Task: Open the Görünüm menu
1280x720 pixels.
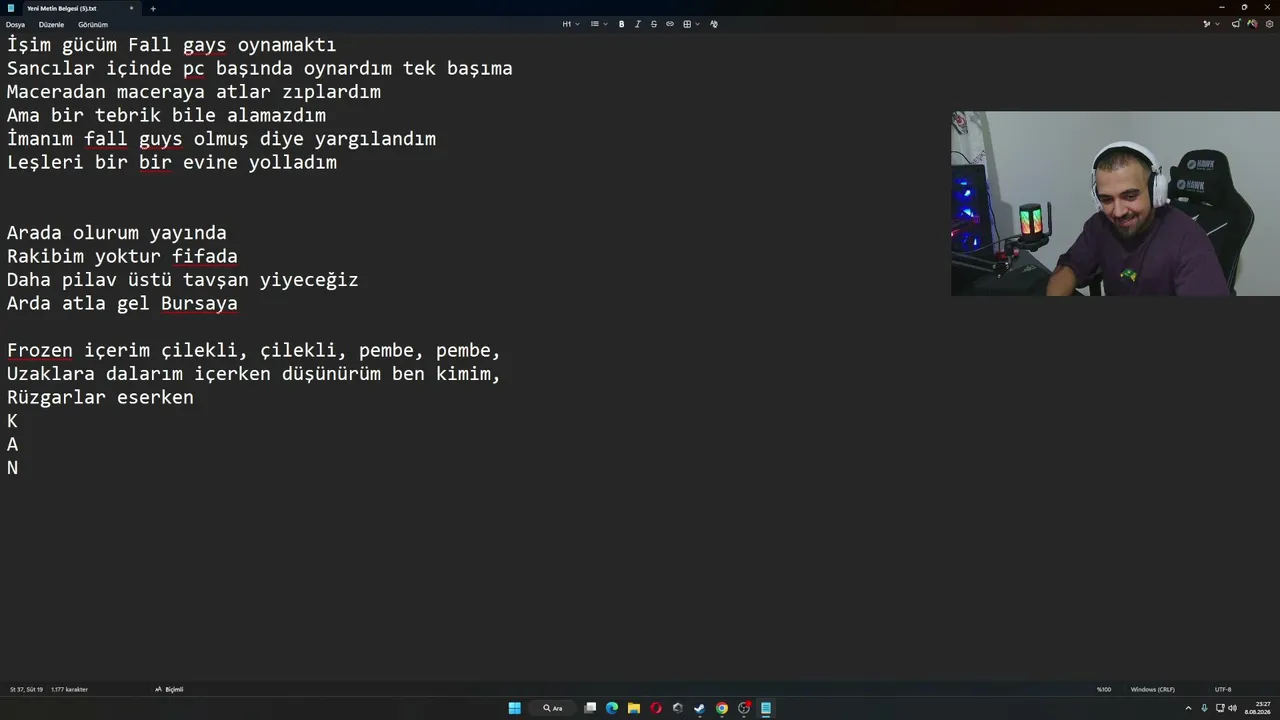Action: click(93, 24)
